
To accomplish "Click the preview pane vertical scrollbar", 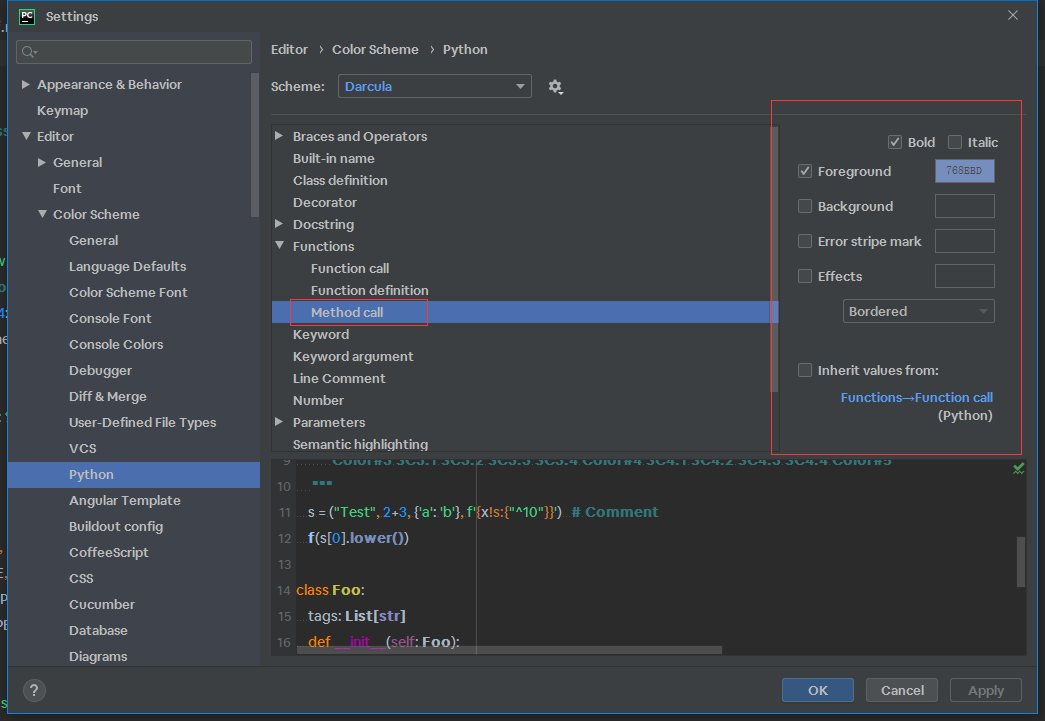I will 1020,562.
